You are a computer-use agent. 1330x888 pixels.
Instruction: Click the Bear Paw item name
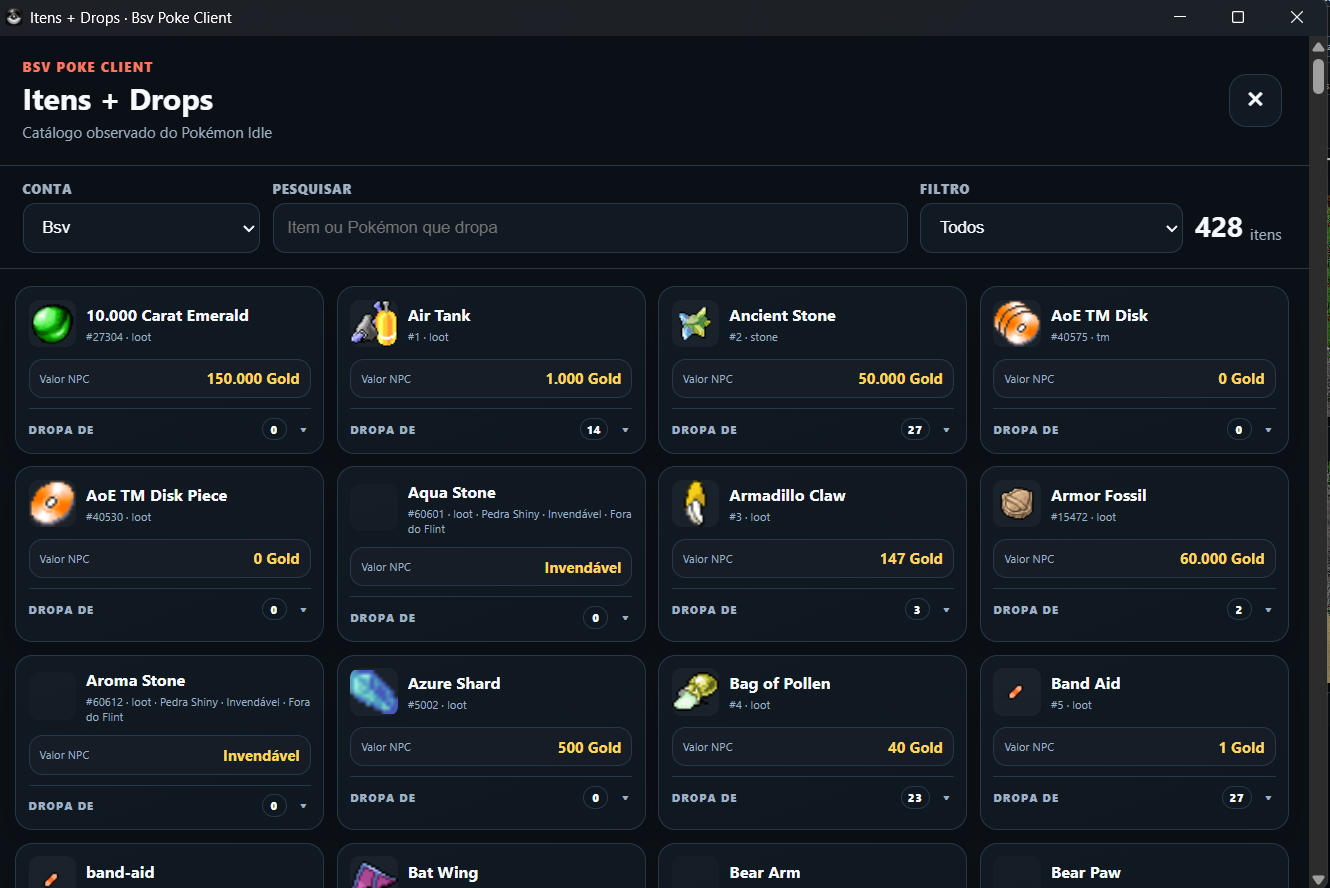(x=1086, y=873)
